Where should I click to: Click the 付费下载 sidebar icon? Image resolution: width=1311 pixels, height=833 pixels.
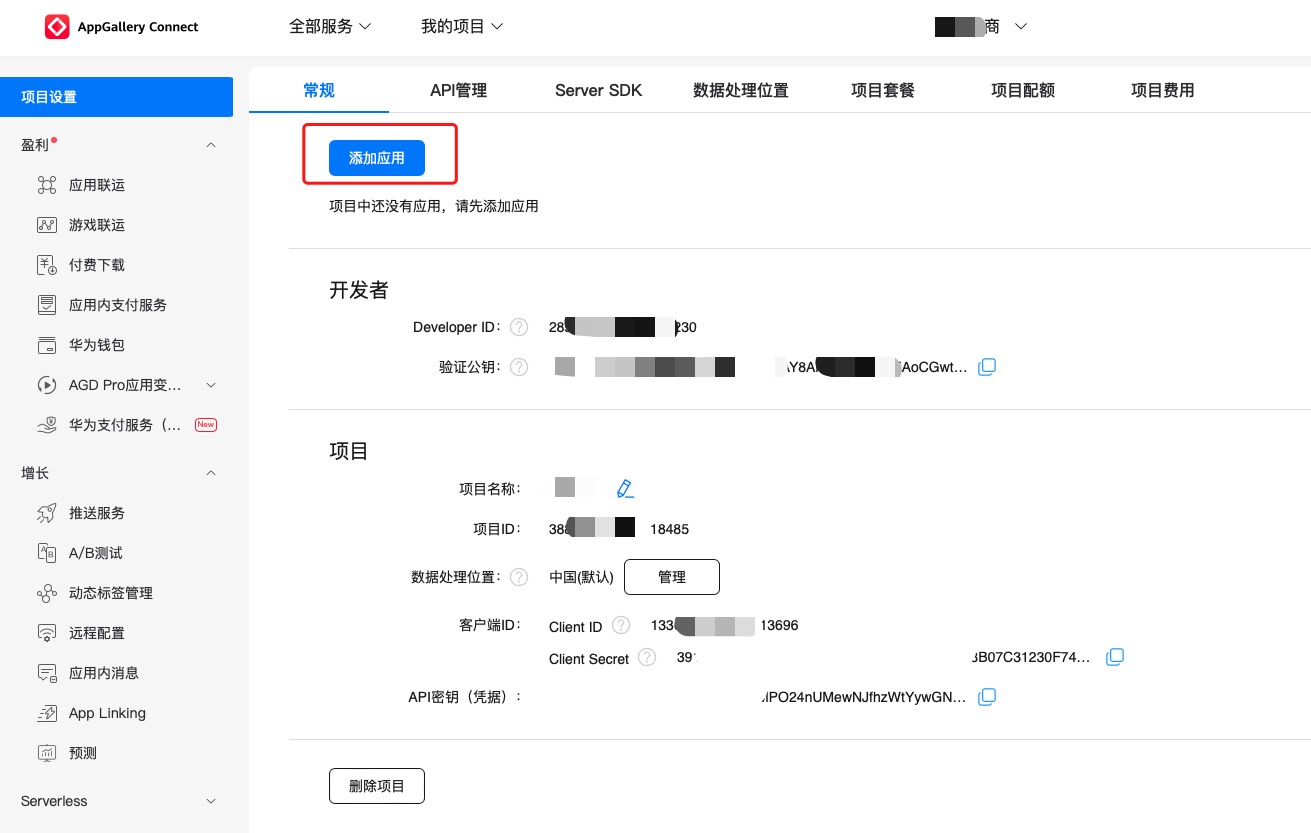(47, 265)
